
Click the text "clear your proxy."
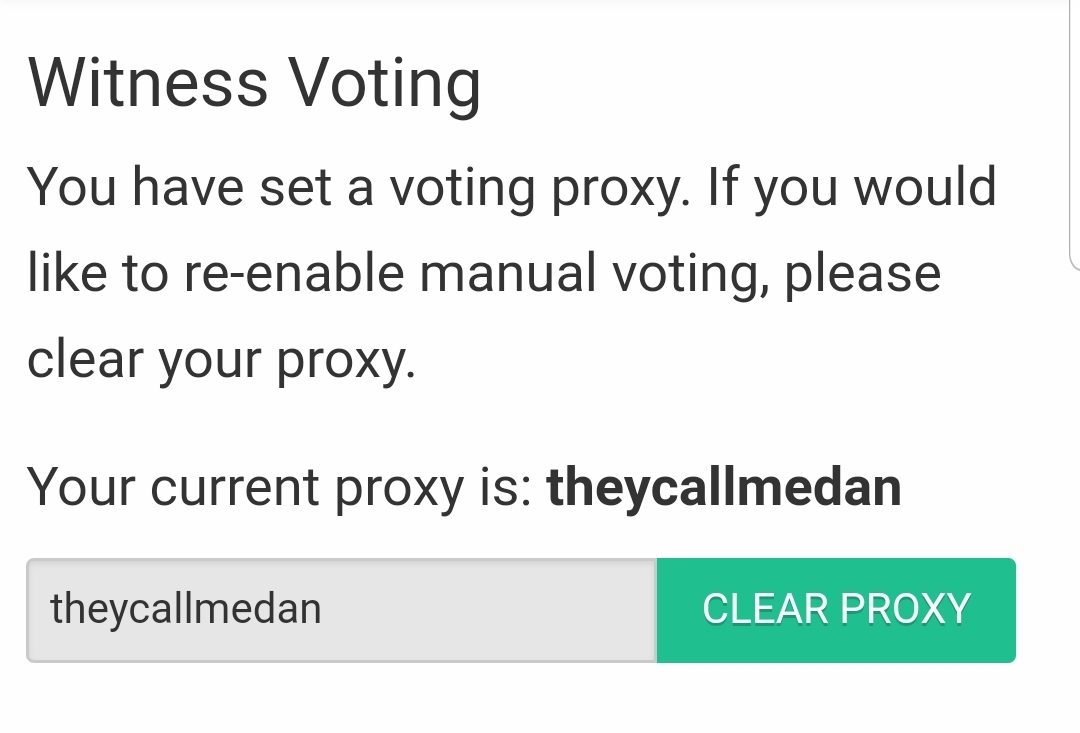click(221, 360)
